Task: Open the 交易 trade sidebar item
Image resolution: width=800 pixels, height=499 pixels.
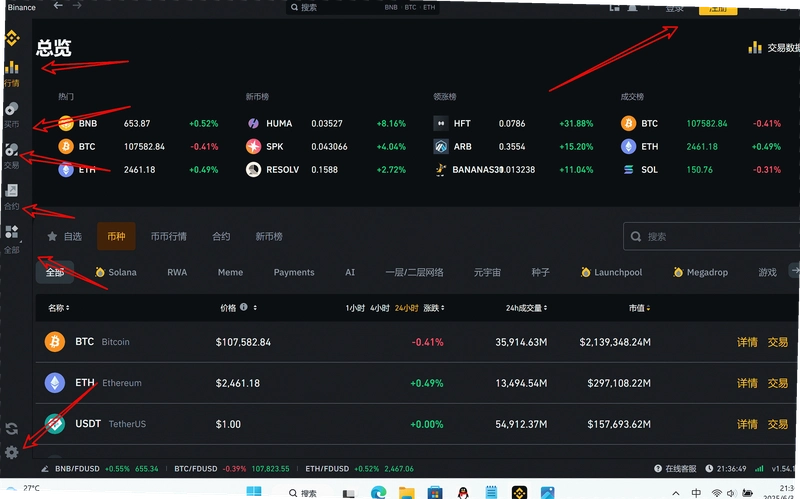Action: click(x=12, y=156)
